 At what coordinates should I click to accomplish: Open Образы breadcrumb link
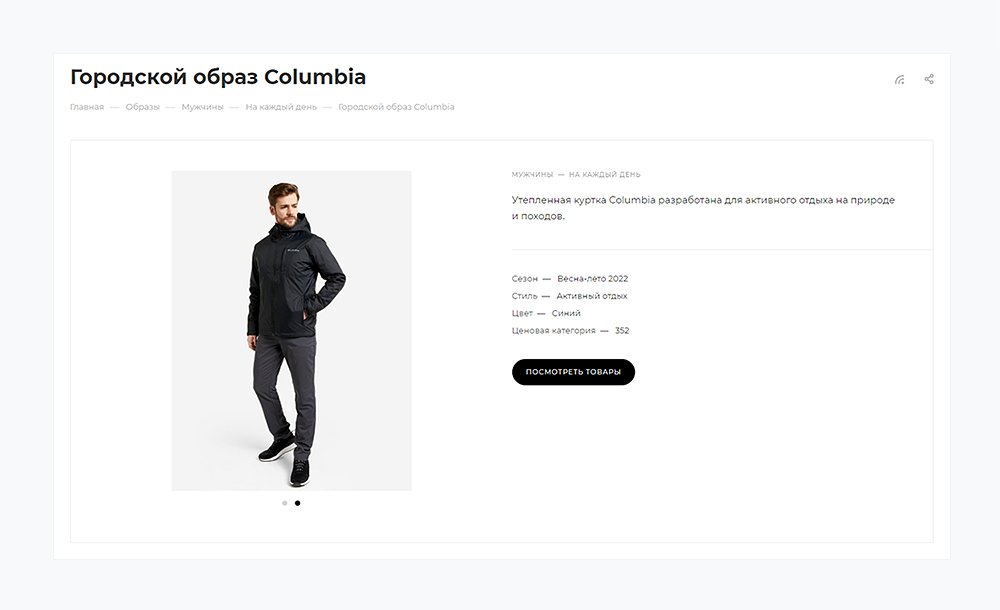[x=142, y=107]
